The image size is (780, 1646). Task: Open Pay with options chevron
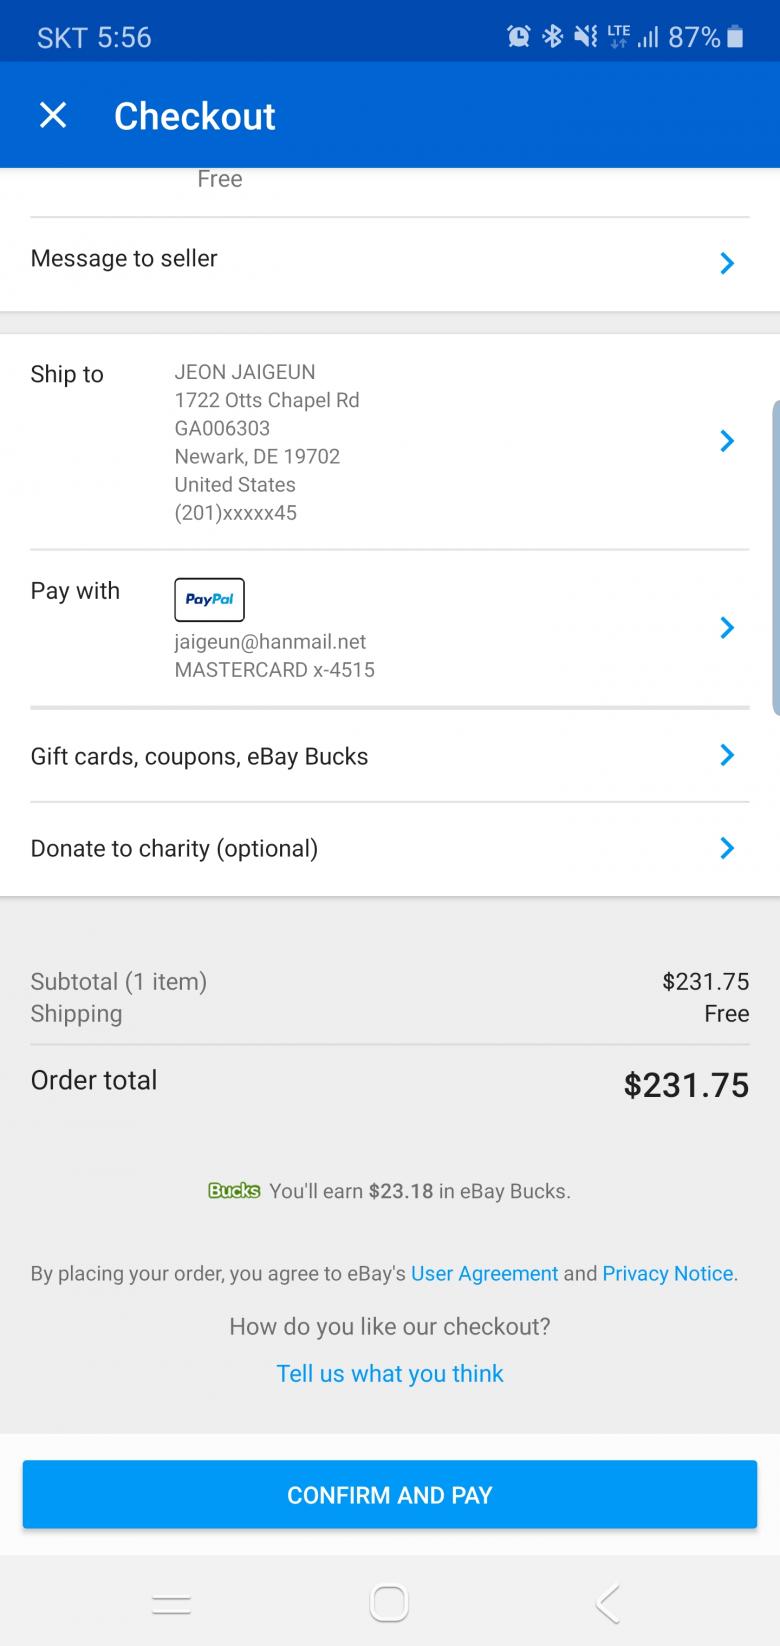click(x=727, y=628)
